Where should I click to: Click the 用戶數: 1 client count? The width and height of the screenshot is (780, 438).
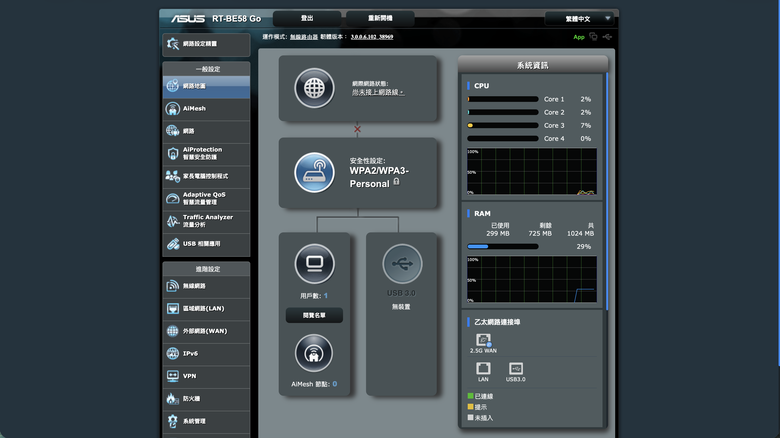coord(314,296)
